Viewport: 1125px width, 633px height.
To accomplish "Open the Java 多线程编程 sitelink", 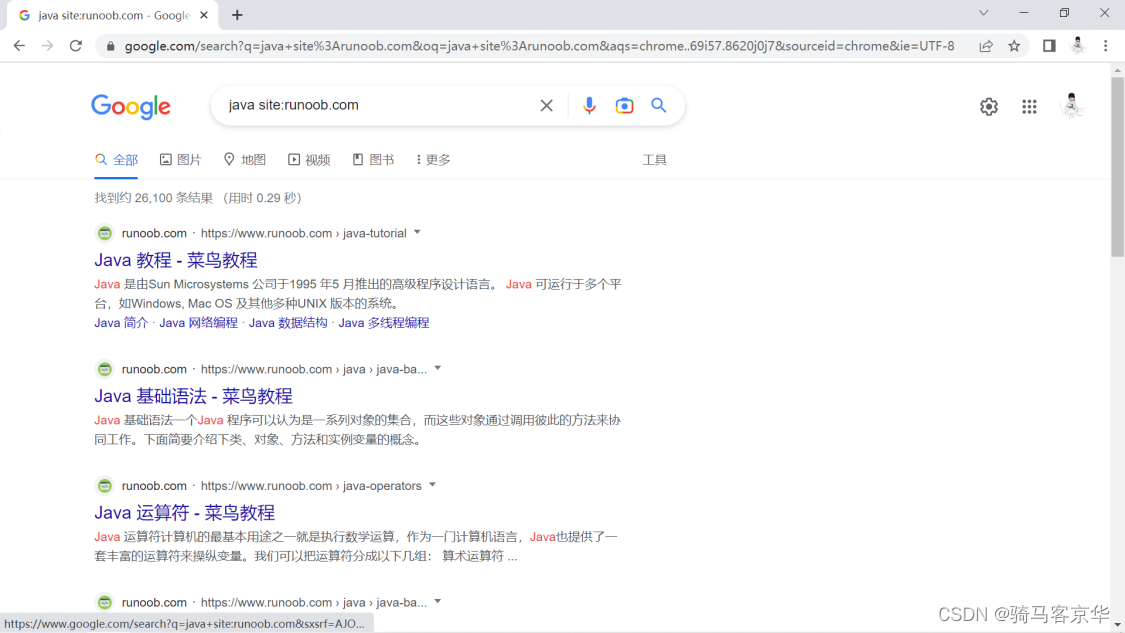I will tap(384, 323).
